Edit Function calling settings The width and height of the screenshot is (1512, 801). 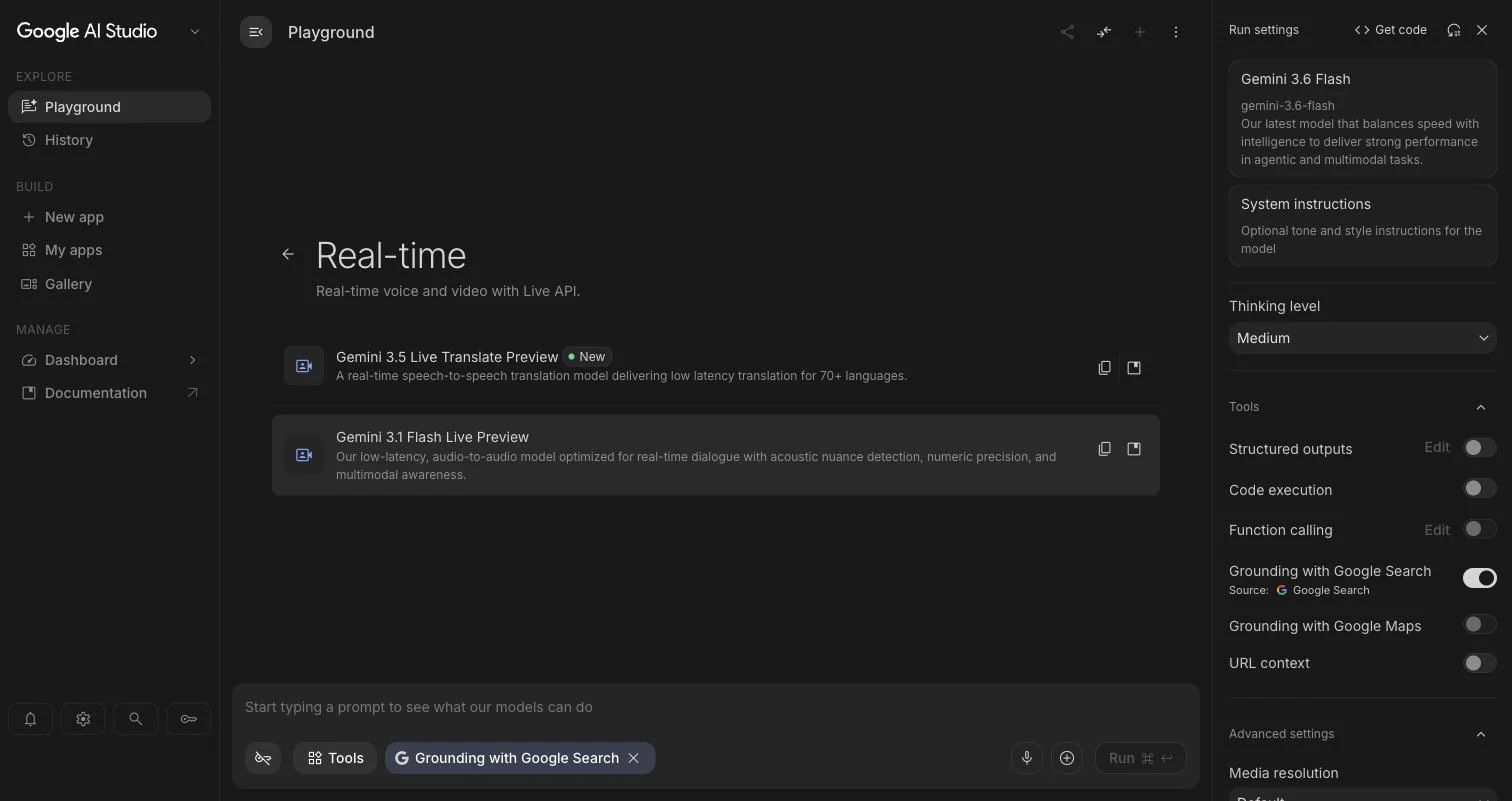pos(1437,530)
